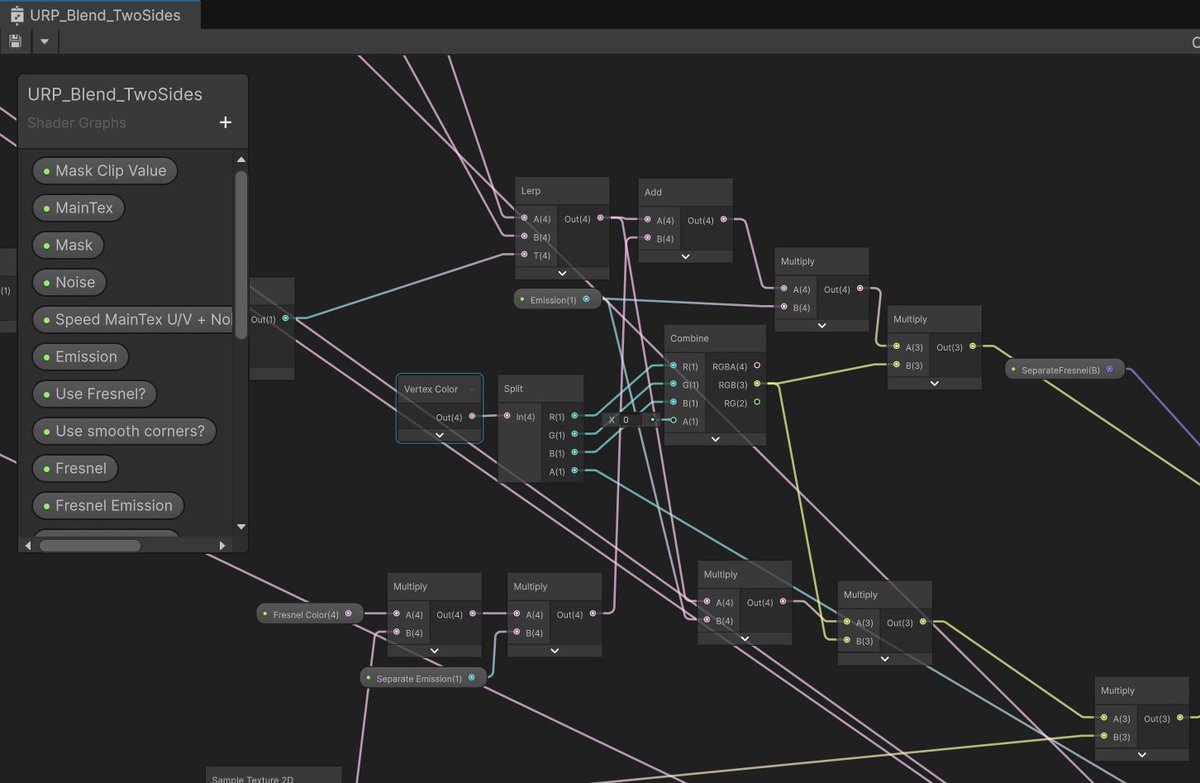1200x783 pixels.
Task: Collapse the Multiply node feeding SeparateFresnel(B)
Action: [x=934, y=383]
